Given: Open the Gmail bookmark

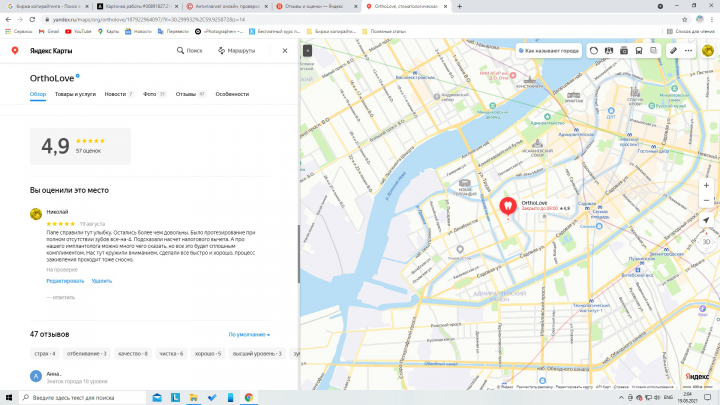Looking at the screenshot, I should pos(49,31).
